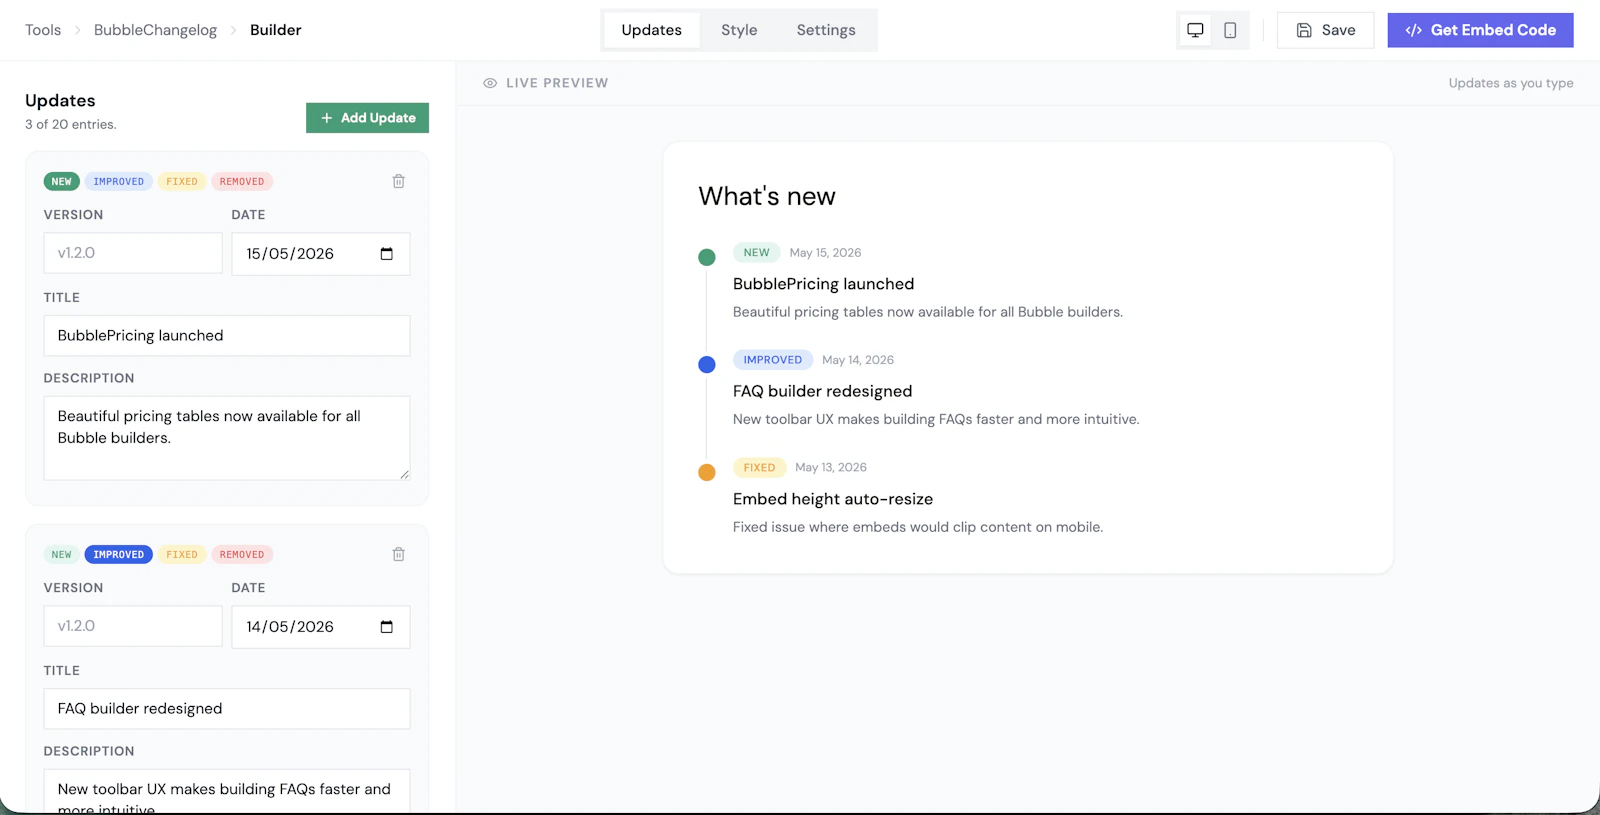Click the green NEW timeline dot
Screen dimensions: 1600x815
[x=707, y=257]
